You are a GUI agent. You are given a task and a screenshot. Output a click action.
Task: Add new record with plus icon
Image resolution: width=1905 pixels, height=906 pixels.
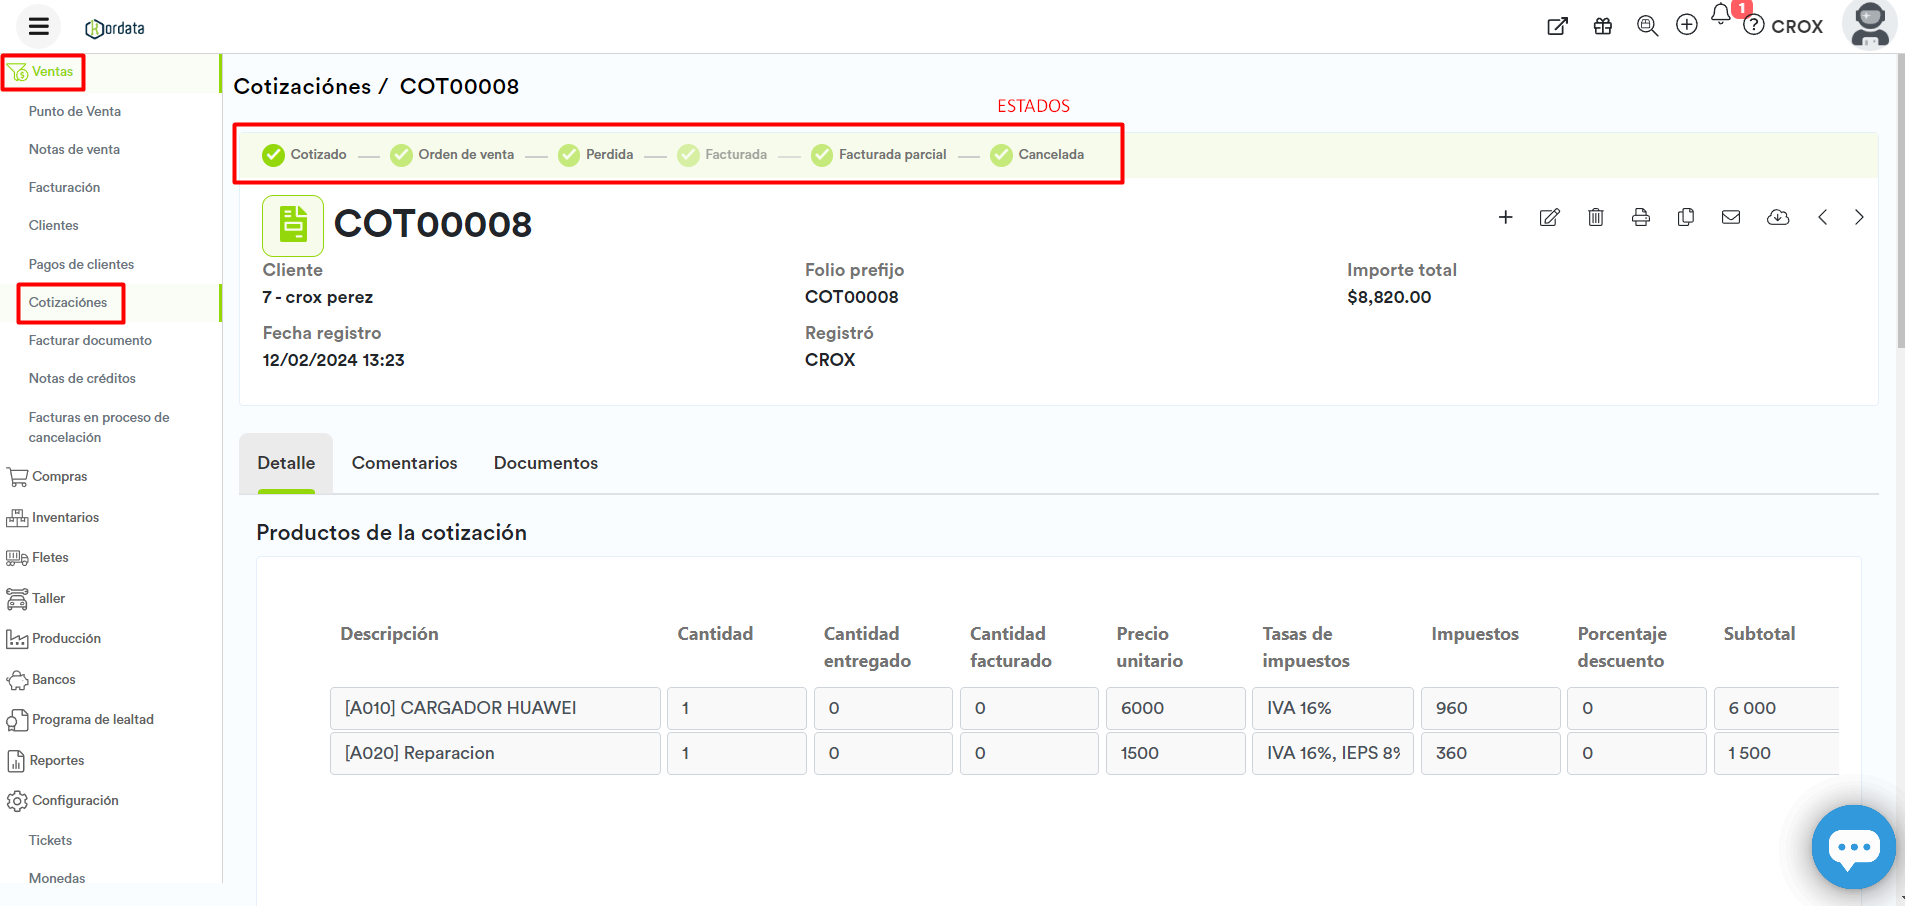pos(1505,218)
